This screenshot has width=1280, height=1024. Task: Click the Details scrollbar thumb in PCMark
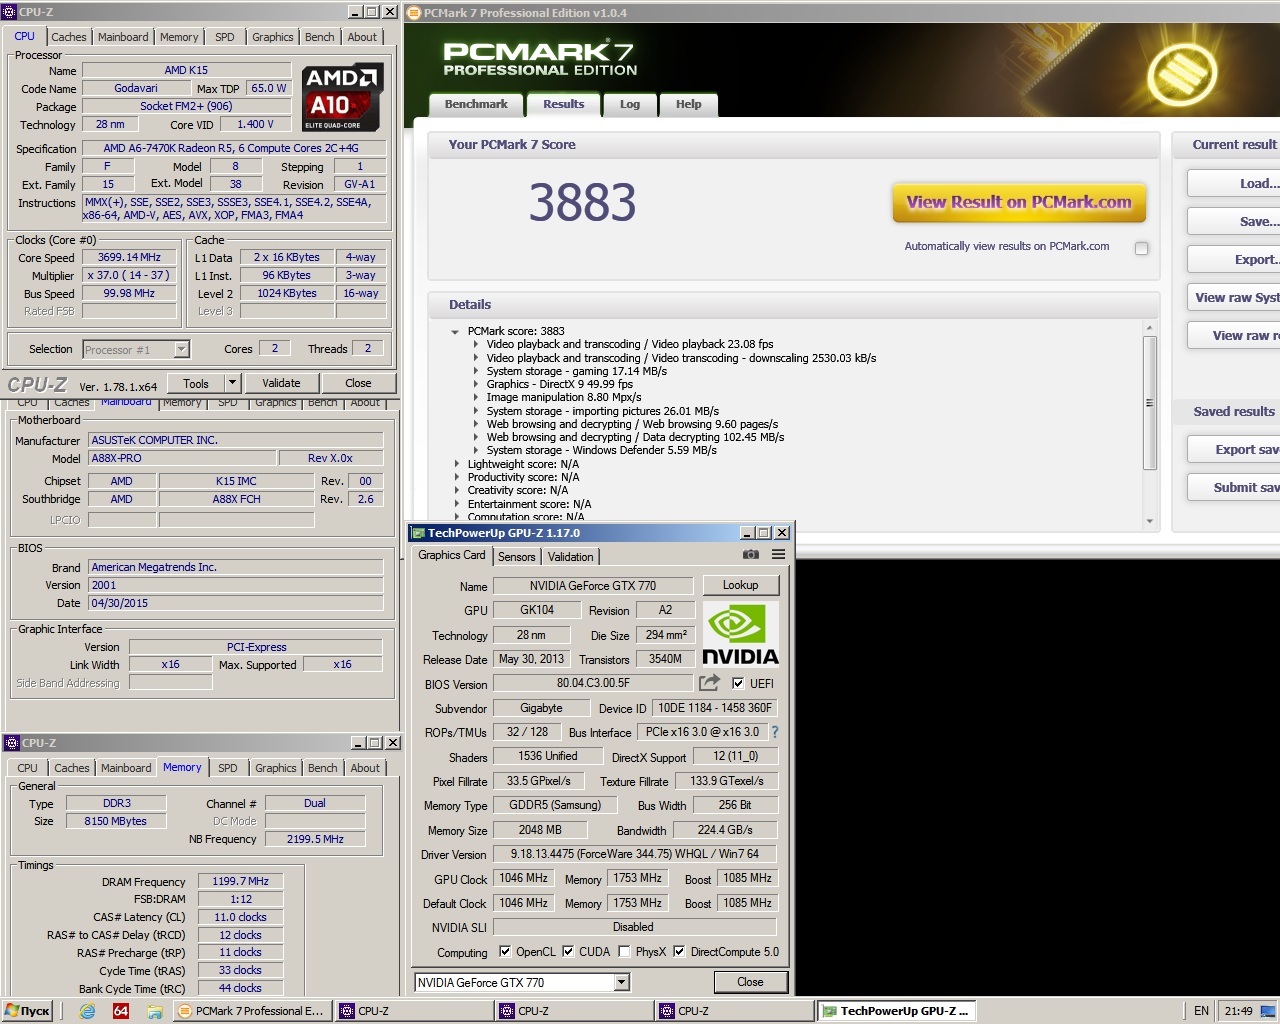pos(1149,403)
